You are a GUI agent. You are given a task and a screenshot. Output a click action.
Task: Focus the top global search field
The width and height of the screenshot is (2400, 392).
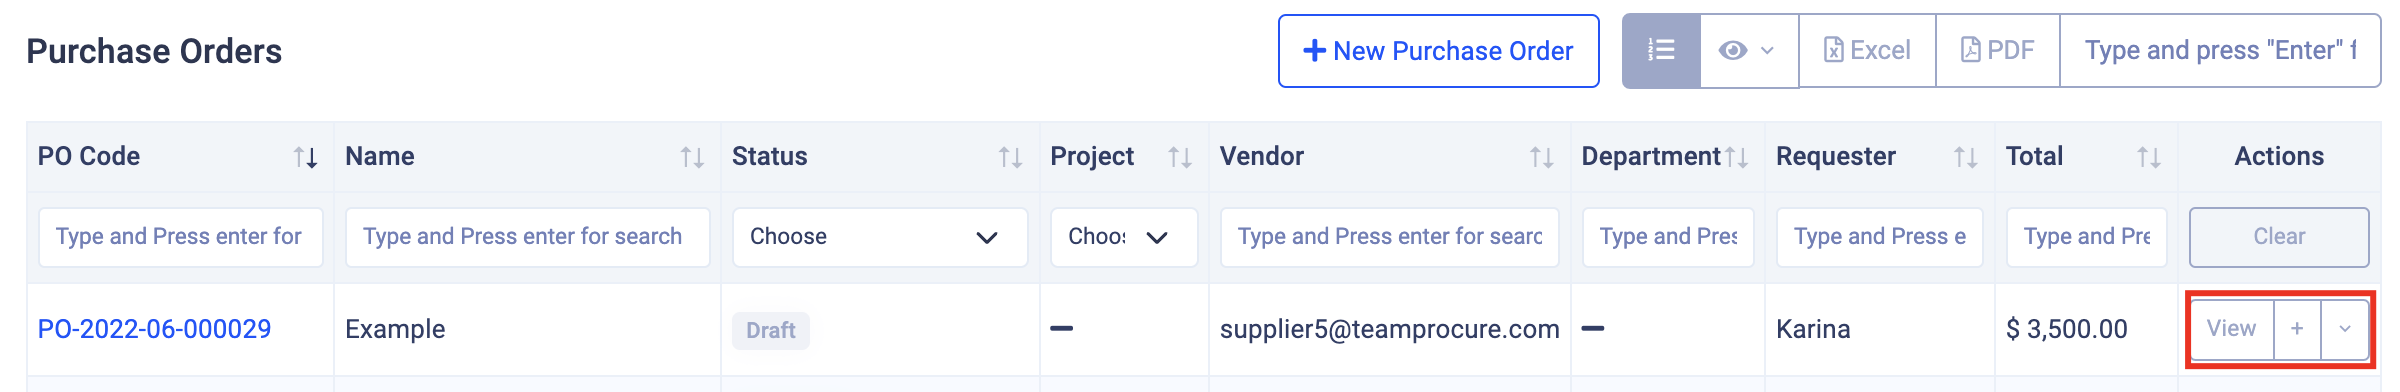pos(2220,51)
